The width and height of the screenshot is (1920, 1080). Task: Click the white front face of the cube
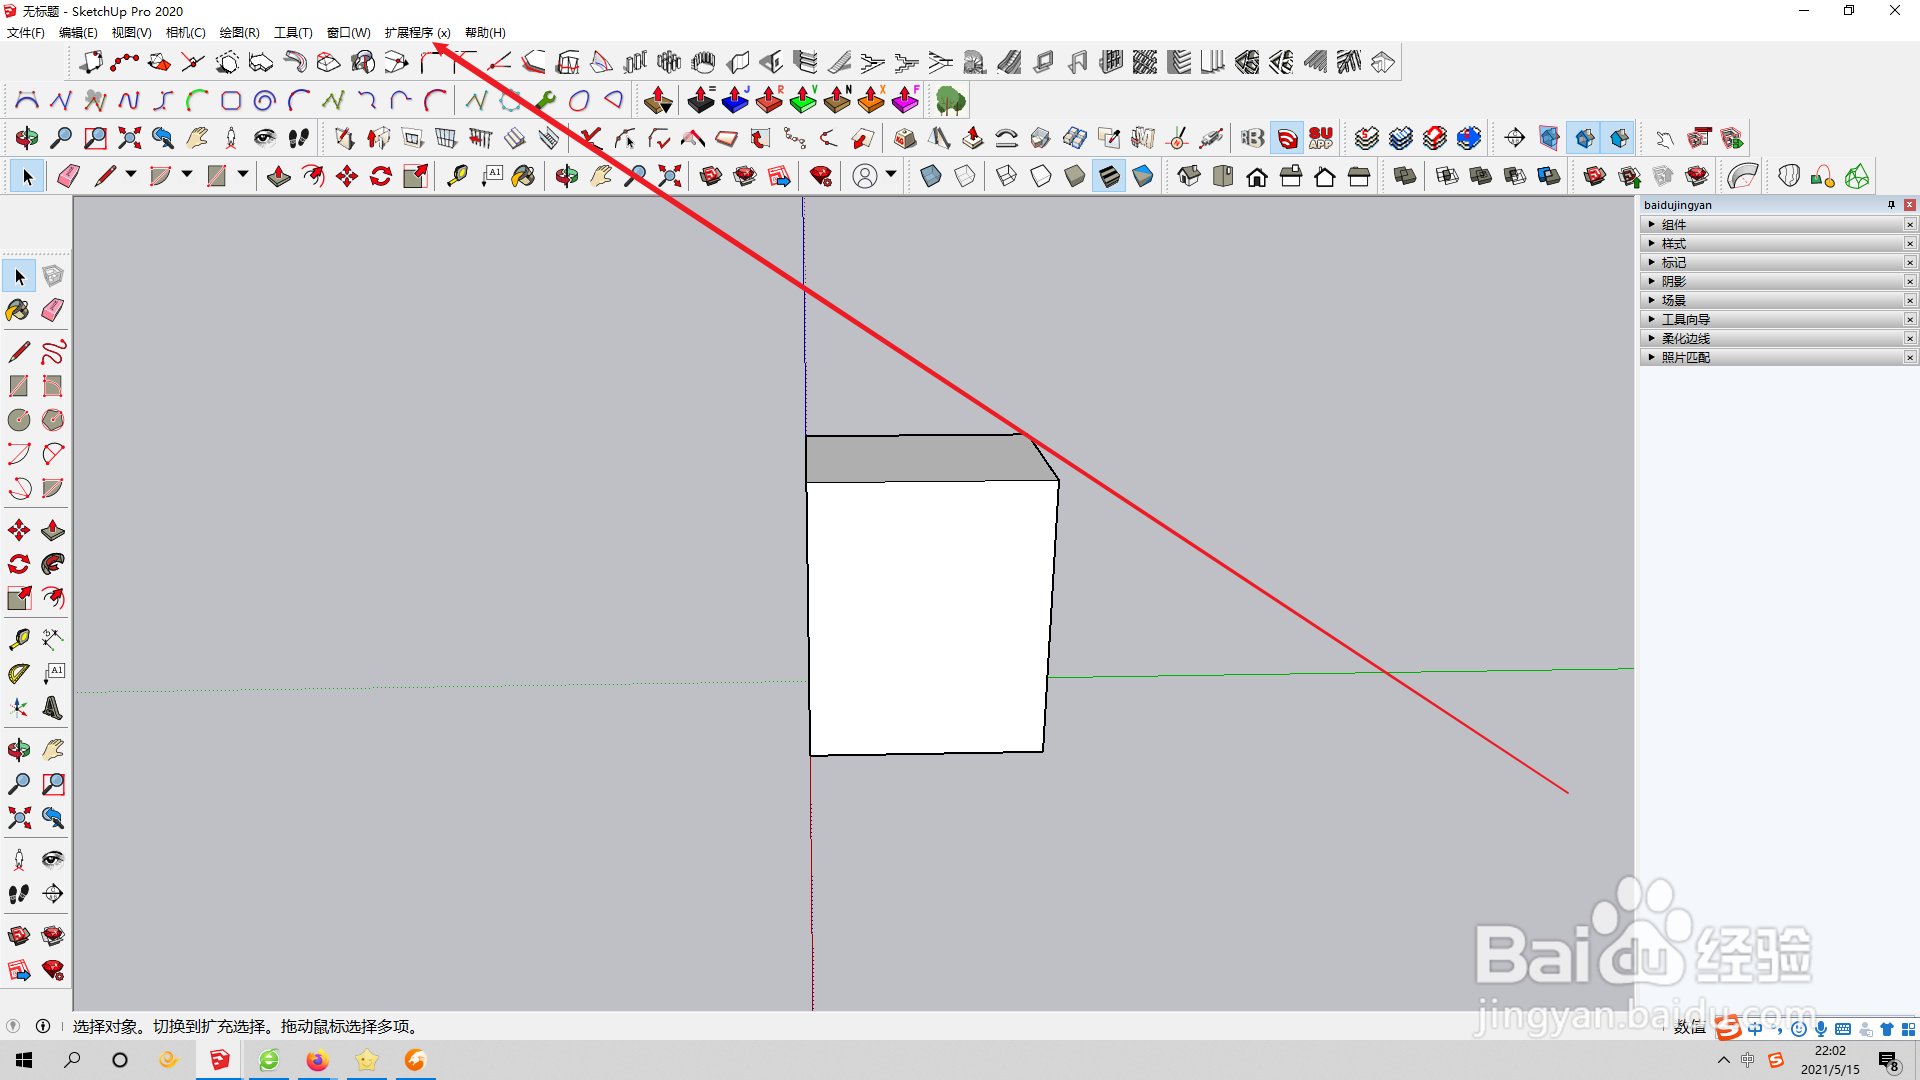coord(928,615)
